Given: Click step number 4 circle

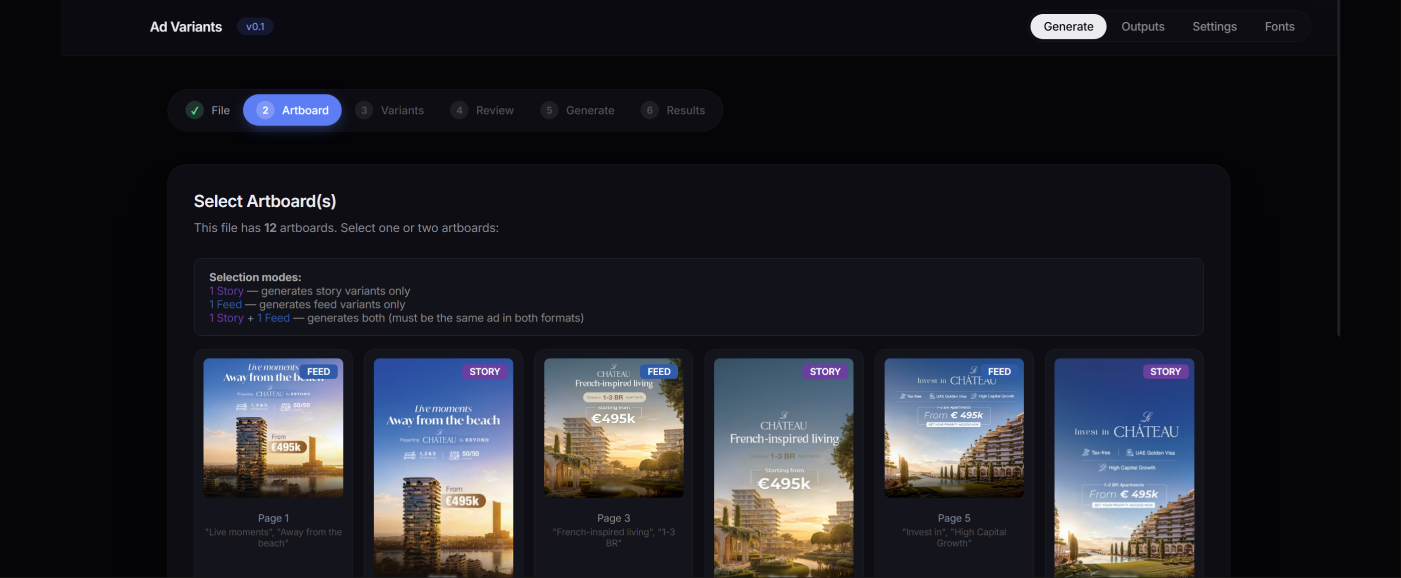Looking at the screenshot, I should tap(459, 110).
